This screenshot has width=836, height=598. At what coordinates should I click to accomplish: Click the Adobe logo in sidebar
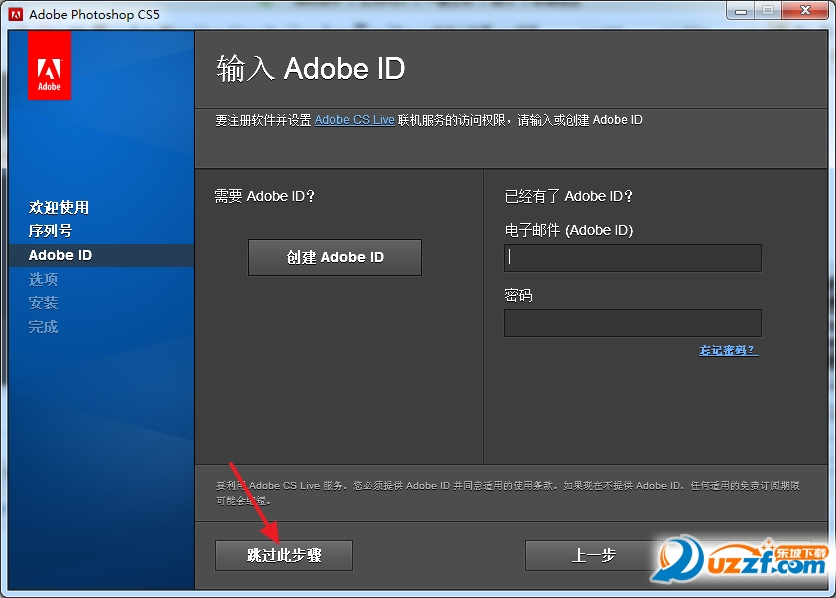click(x=49, y=65)
